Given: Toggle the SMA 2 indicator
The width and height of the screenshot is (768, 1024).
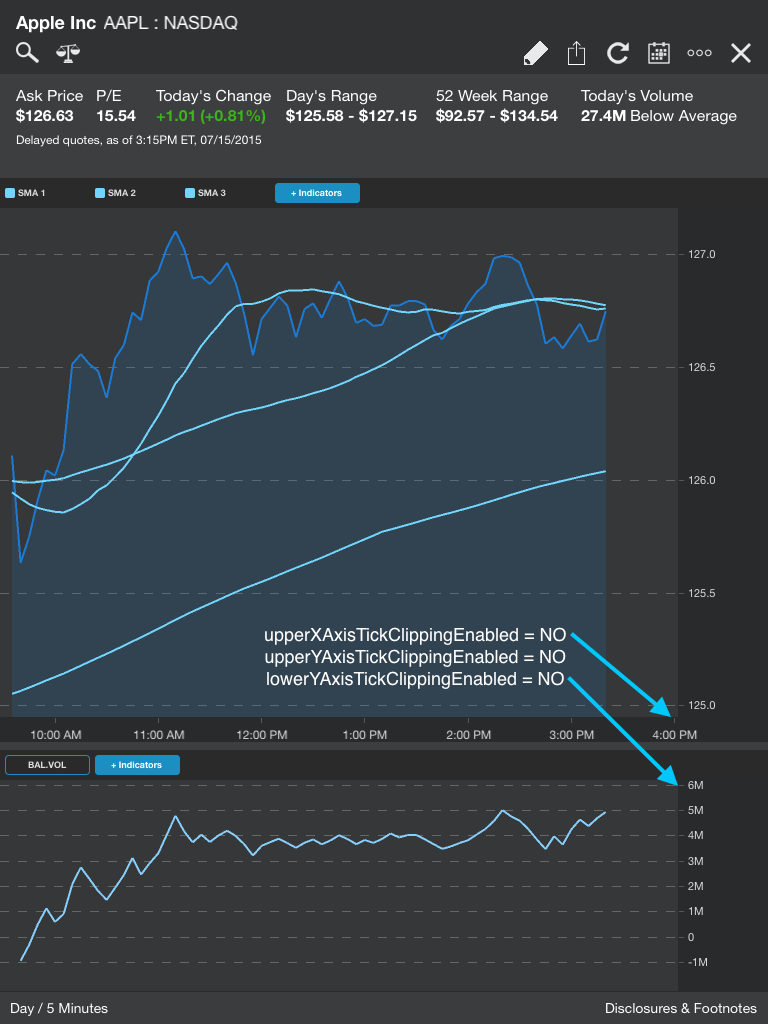Looking at the screenshot, I should click(x=116, y=193).
